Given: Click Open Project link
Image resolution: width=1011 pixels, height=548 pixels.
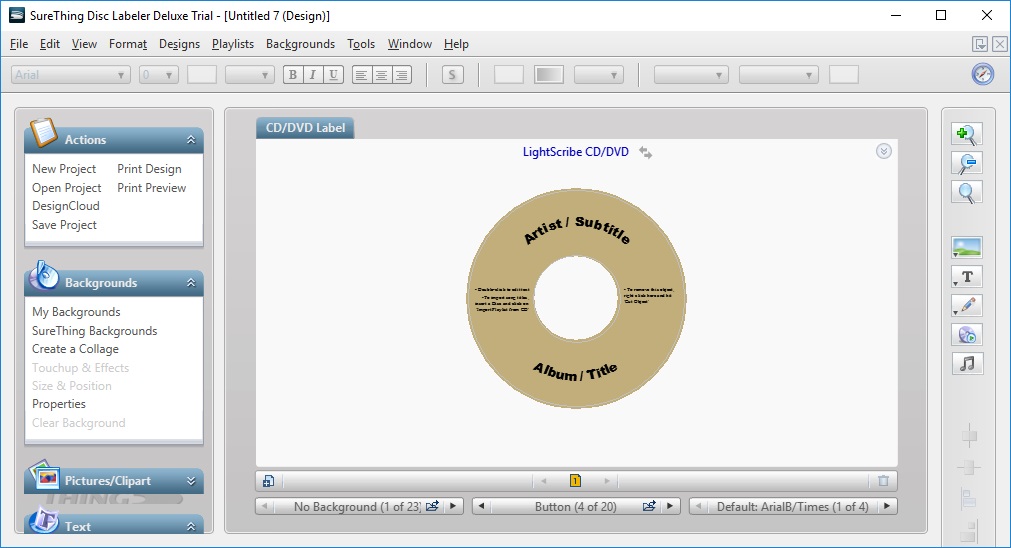Looking at the screenshot, I should pyautogui.click(x=66, y=188).
